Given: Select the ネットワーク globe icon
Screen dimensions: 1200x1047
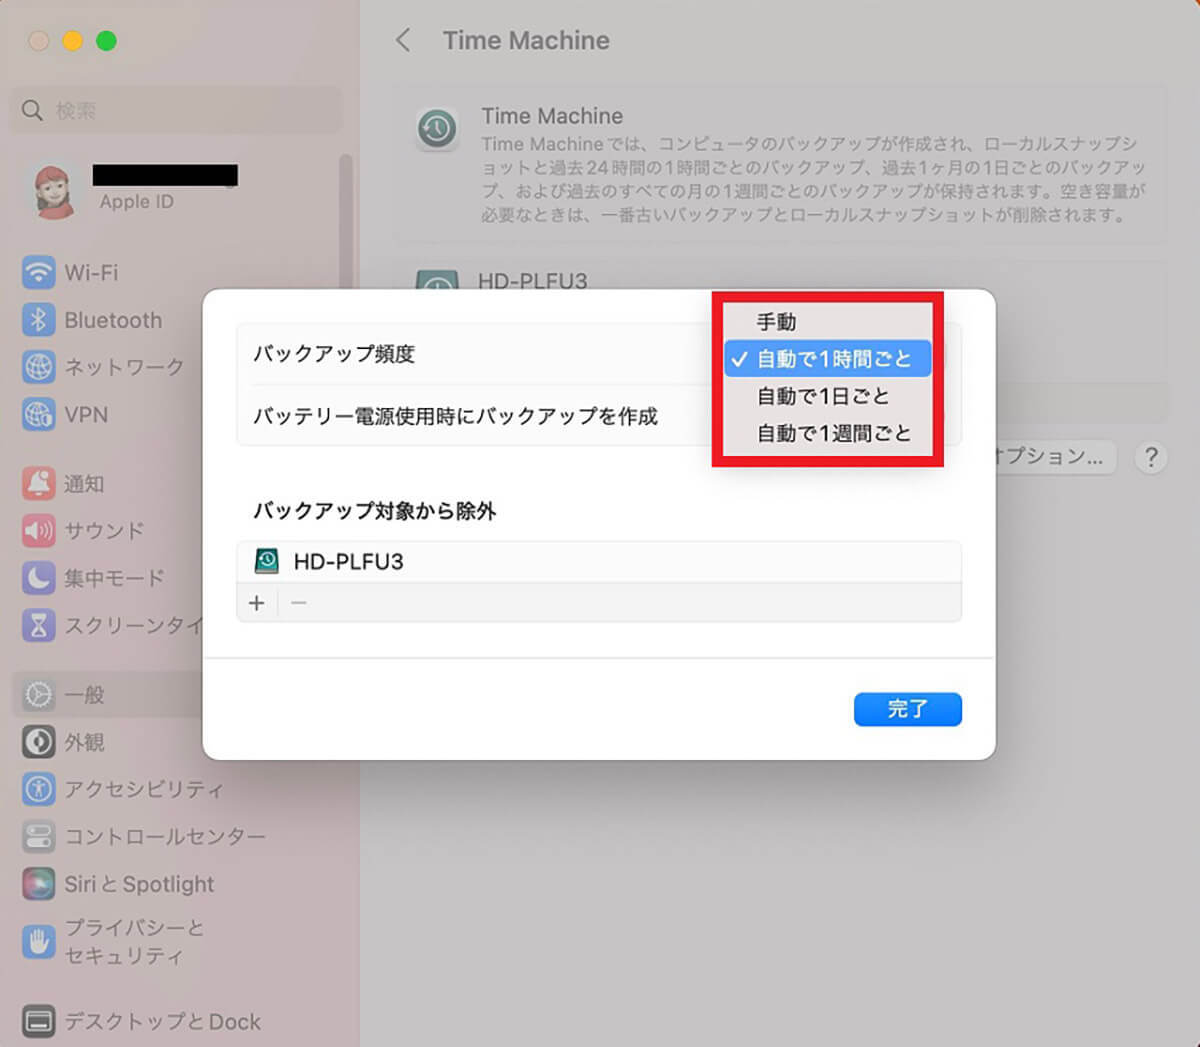Looking at the screenshot, I should (x=38, y=367).
